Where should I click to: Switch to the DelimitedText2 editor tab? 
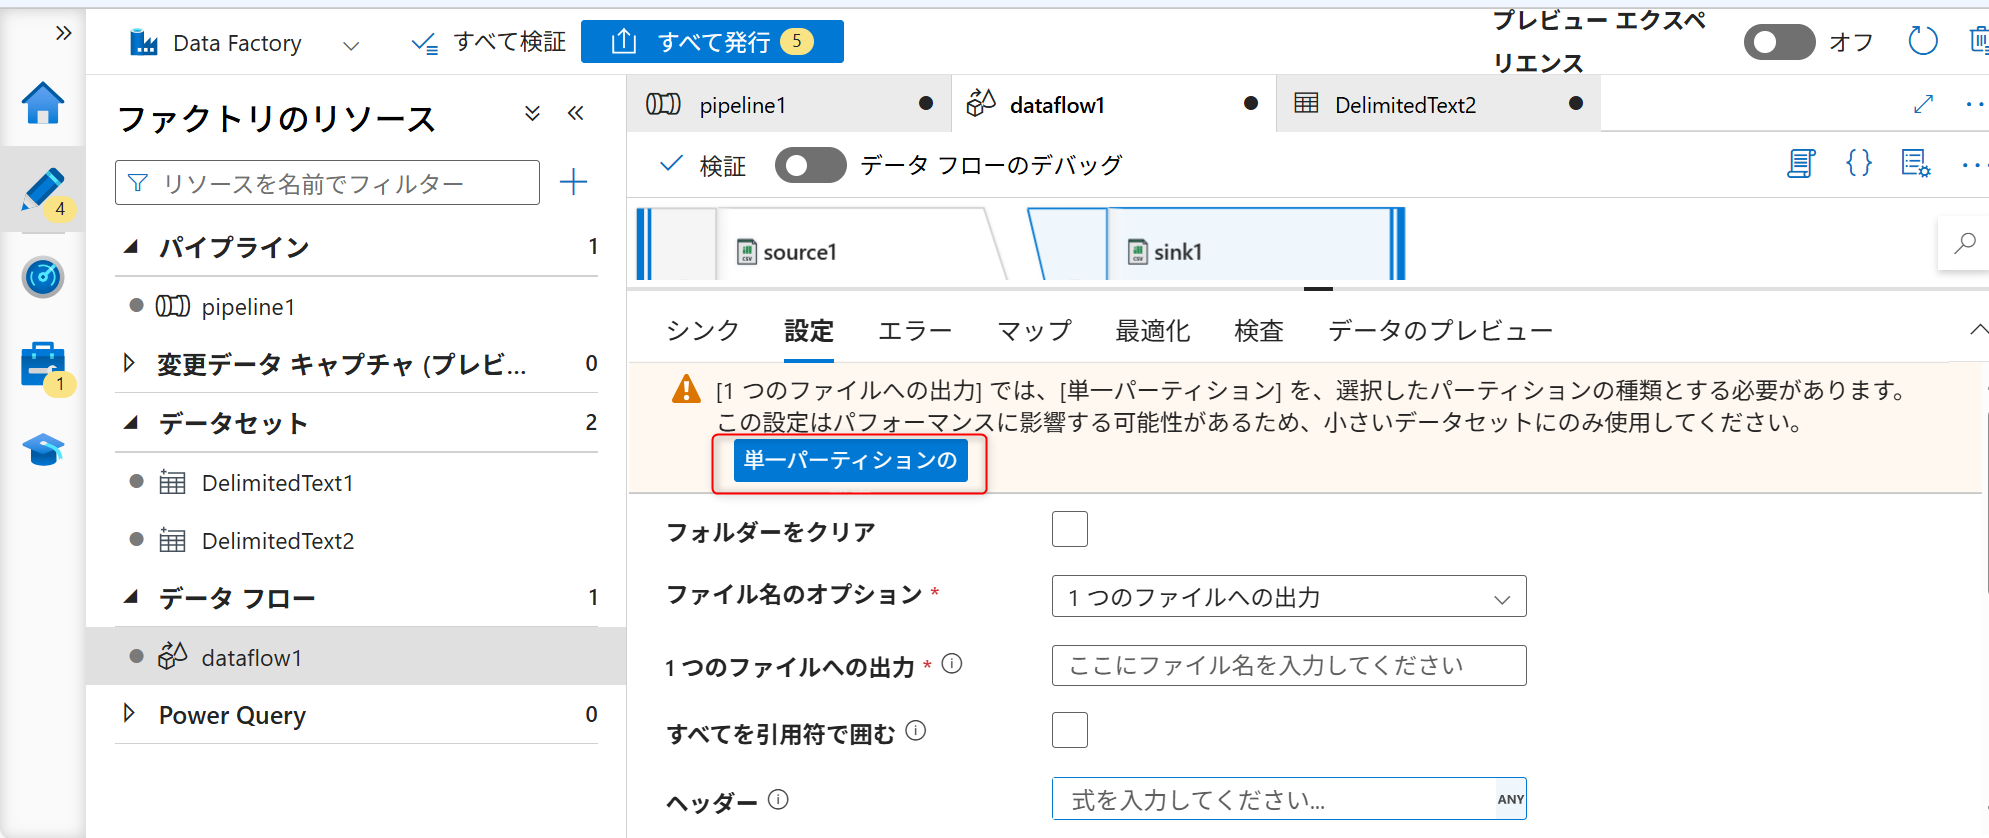click(x=1438, y=104)
